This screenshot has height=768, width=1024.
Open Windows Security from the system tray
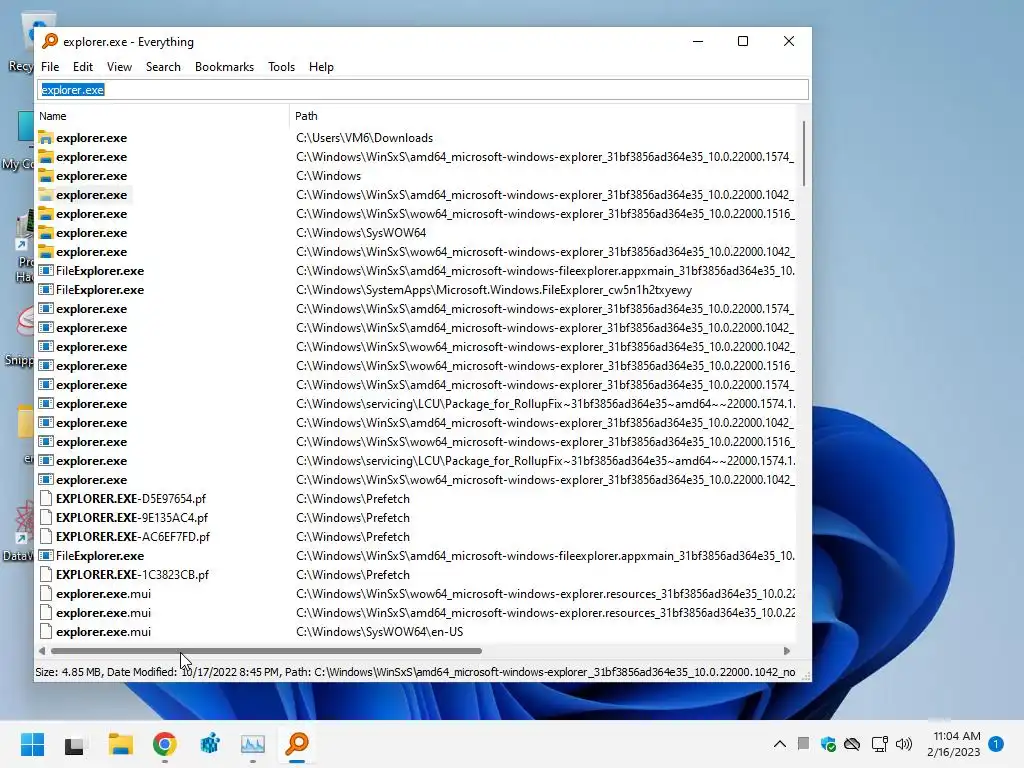click(828, 744)
